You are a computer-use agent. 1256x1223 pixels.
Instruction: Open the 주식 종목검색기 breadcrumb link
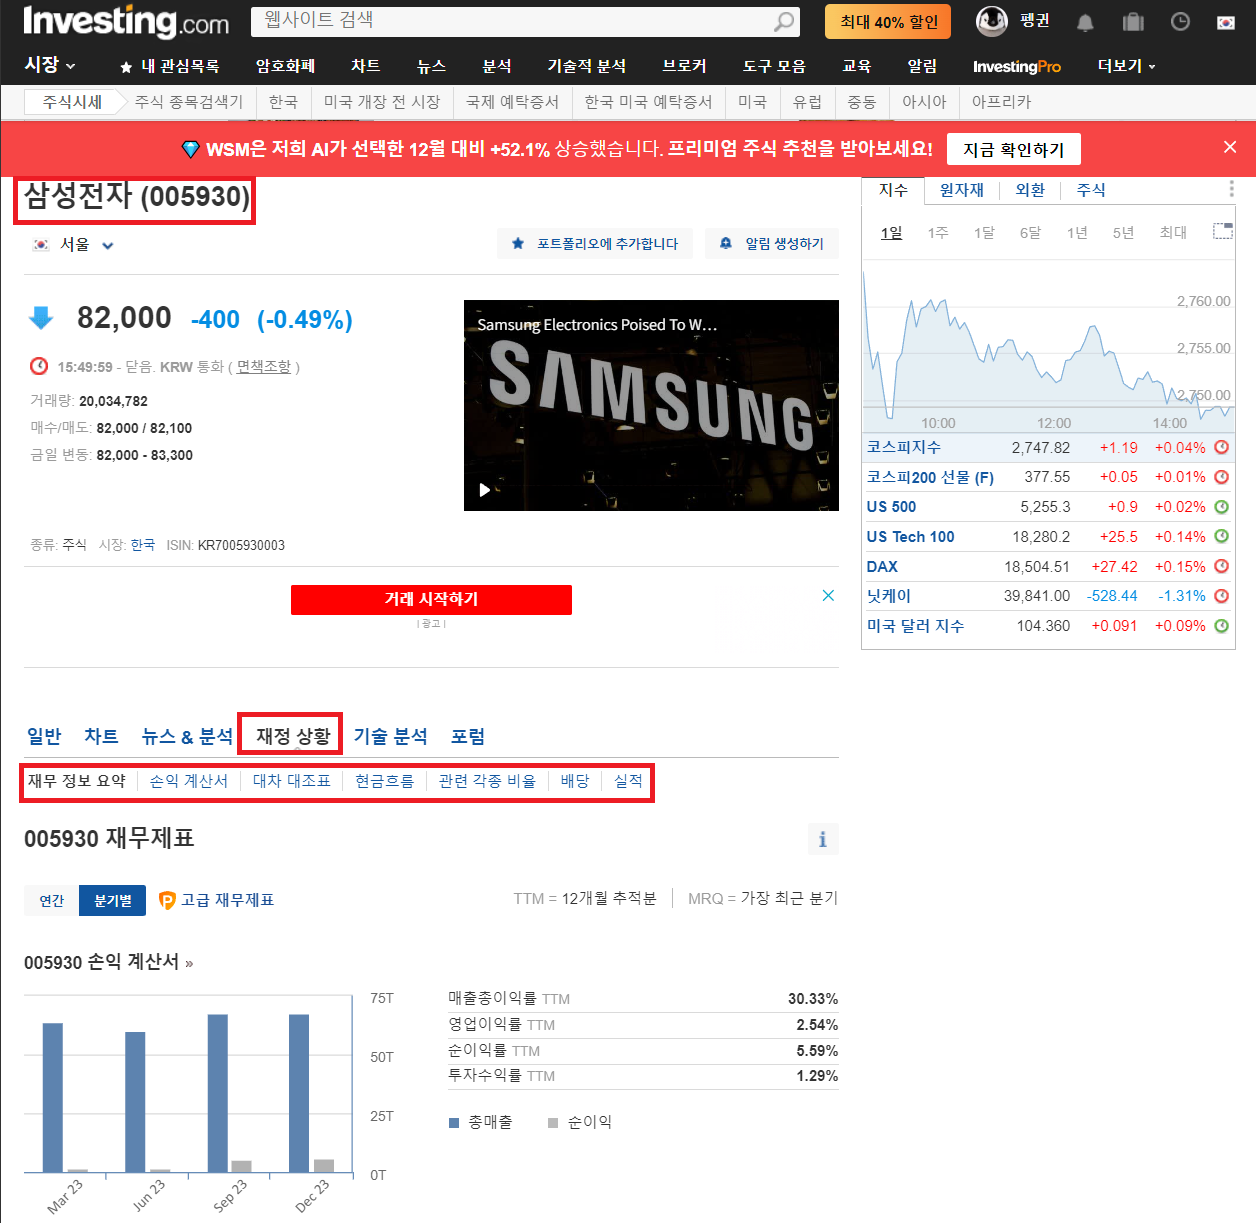click(x=189, y=102)
